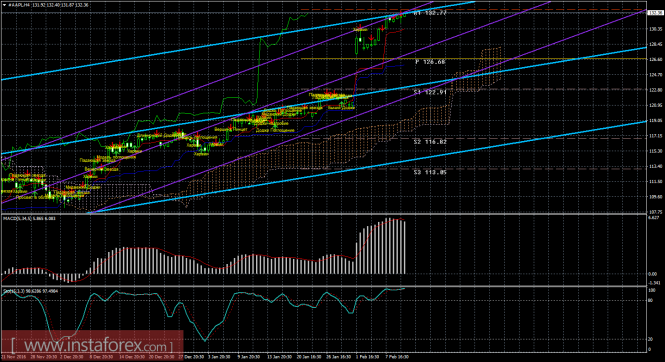This screenshot has height=362, width=665.
Task: Select the R1 132.77 resistance level label
Action: 430,13
